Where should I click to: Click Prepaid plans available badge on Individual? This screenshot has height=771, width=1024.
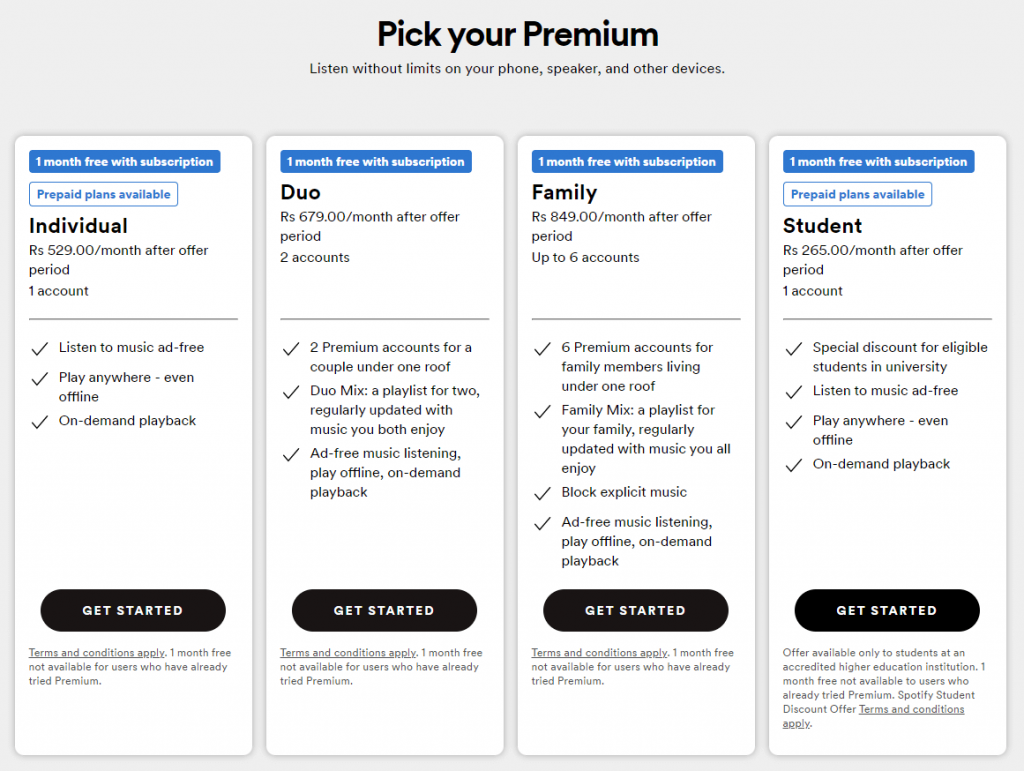click(103, 195)
